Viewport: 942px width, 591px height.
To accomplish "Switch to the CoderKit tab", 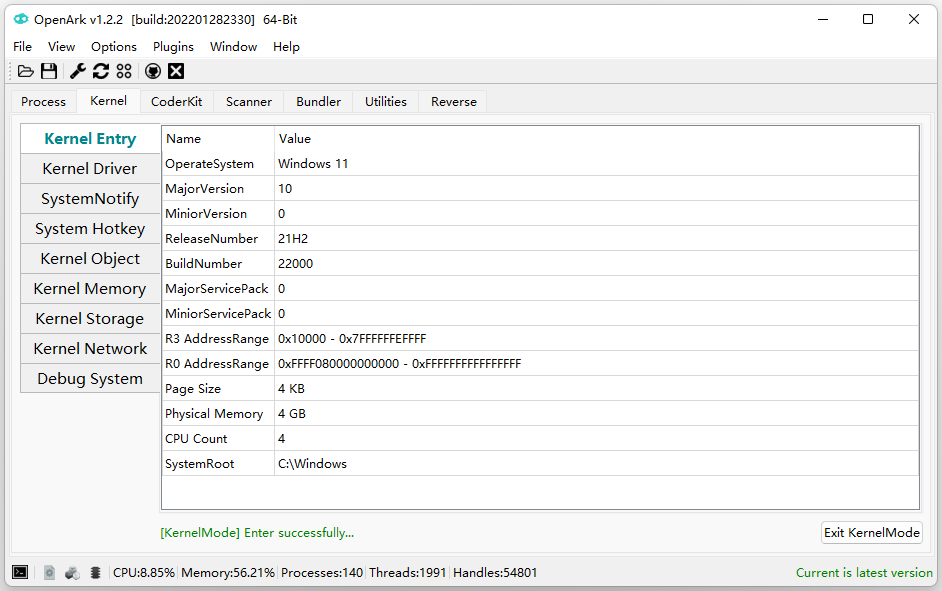I will [177, 102].
